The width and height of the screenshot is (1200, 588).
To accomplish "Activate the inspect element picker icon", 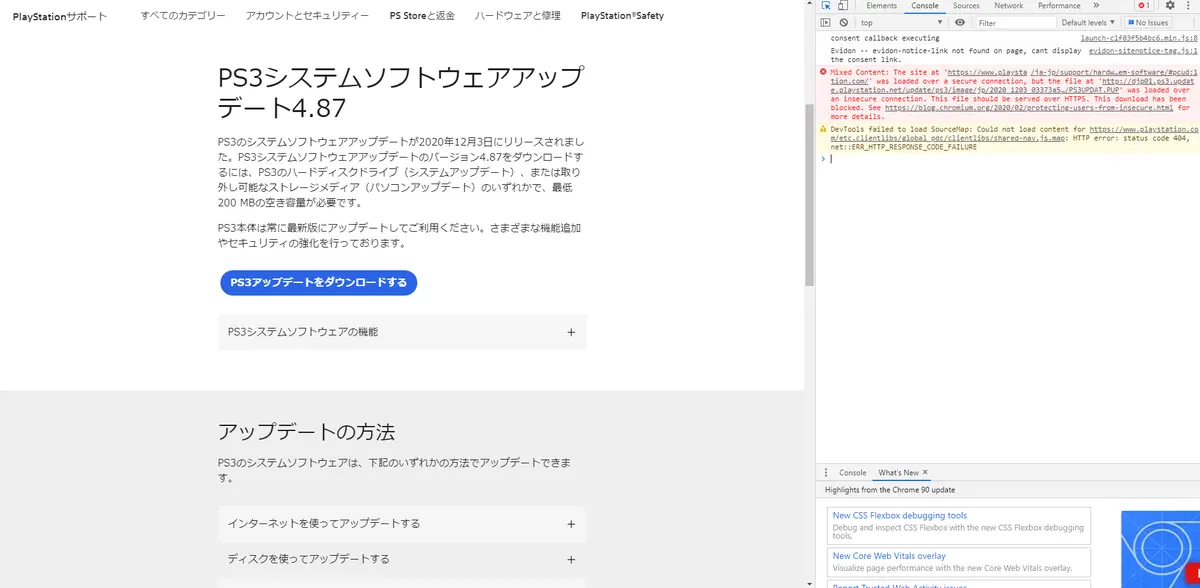I will pos(826,6).
